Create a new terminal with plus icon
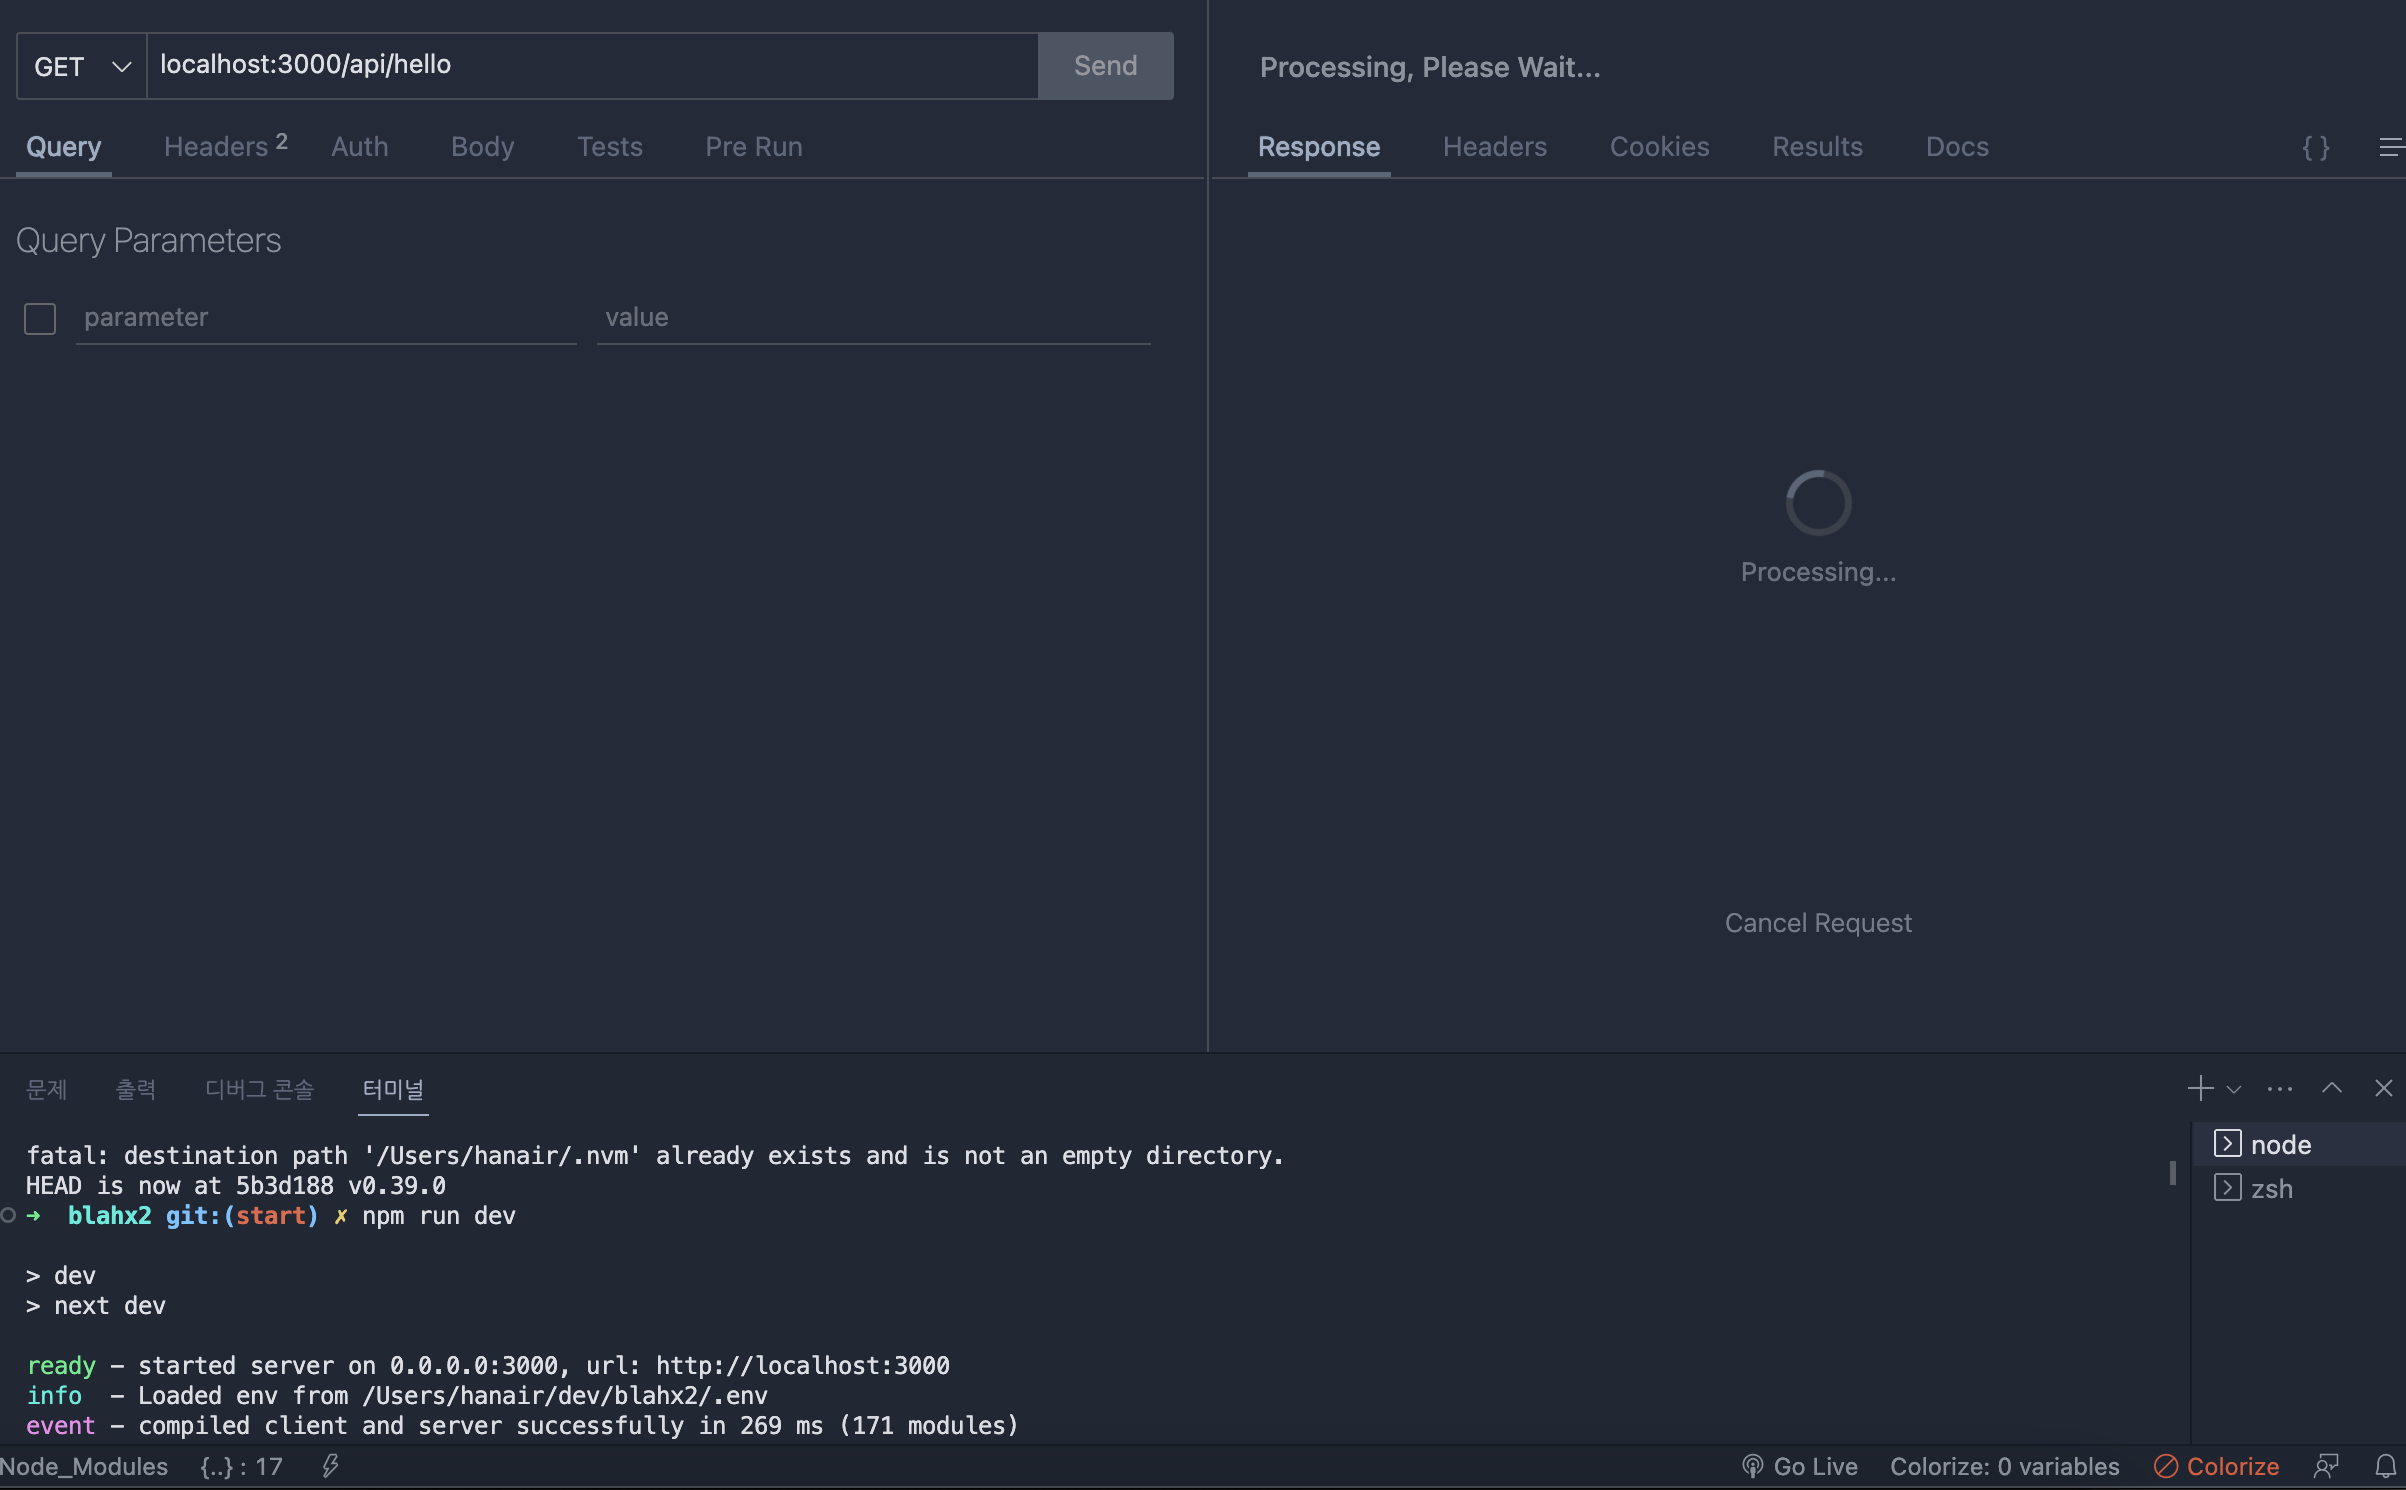This screenshot has height=1490, width=2406. (2200, 1088)
